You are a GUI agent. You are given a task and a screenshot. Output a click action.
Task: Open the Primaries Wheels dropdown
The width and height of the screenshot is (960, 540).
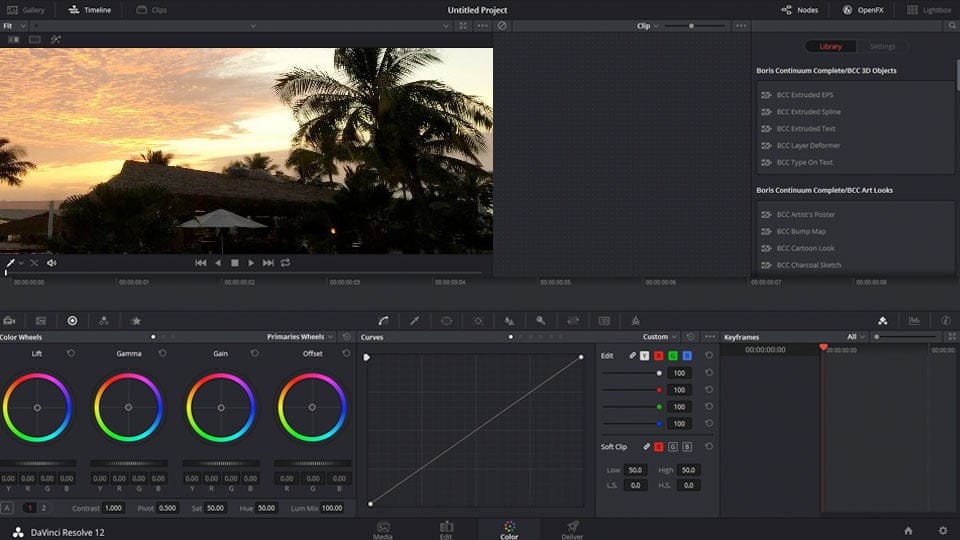[x=298, y=337]
